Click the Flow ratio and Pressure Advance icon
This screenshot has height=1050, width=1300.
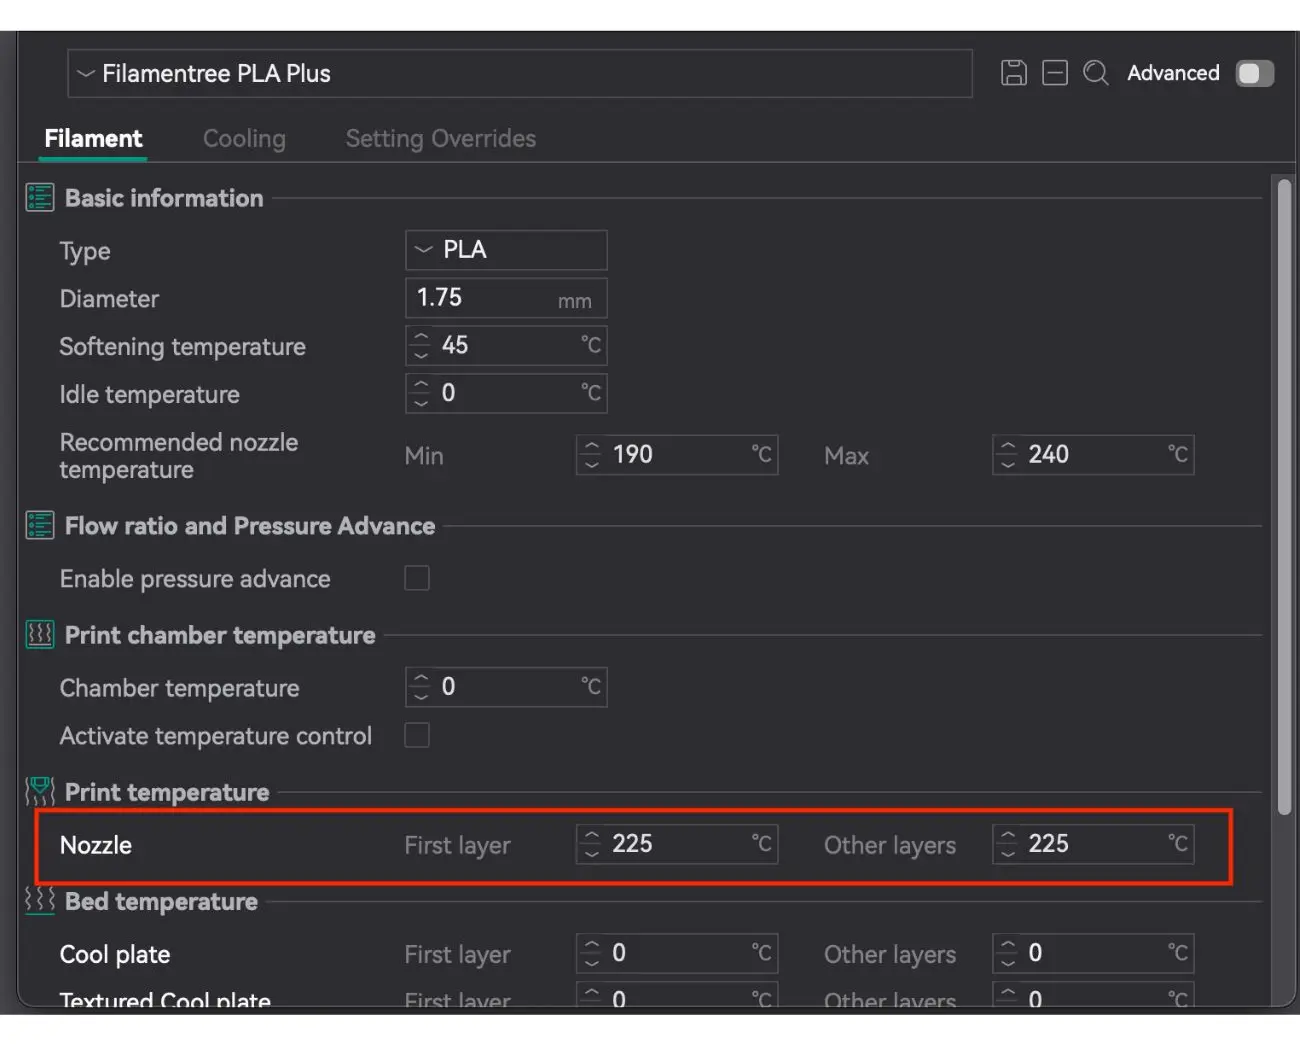(40, 526)
